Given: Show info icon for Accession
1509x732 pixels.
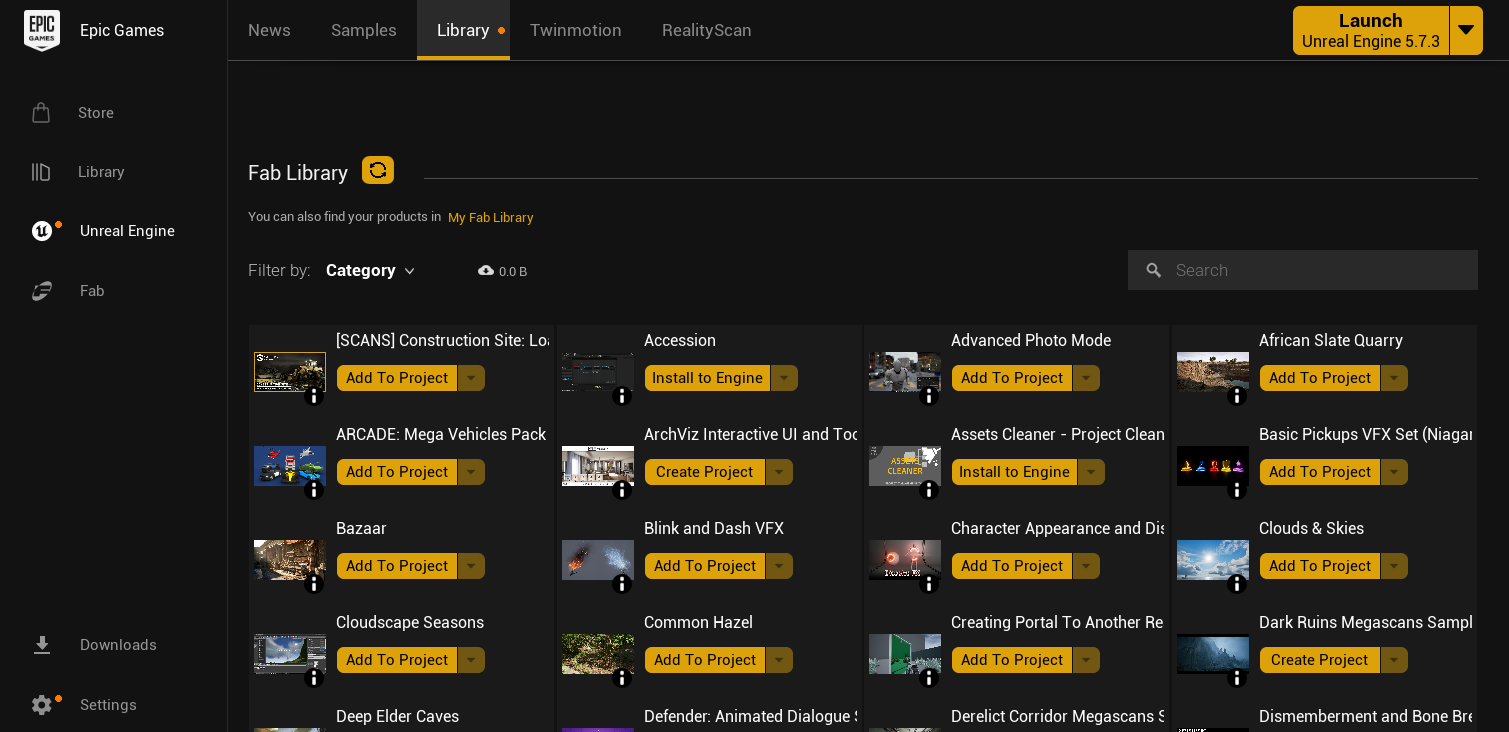Looking at the screenshot, I should click(622, 396).
